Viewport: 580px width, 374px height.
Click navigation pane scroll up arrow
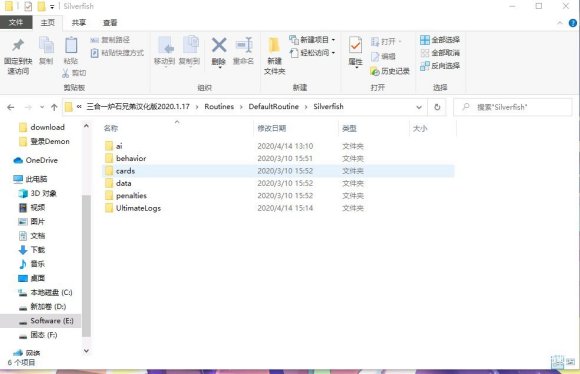(86, 126)
